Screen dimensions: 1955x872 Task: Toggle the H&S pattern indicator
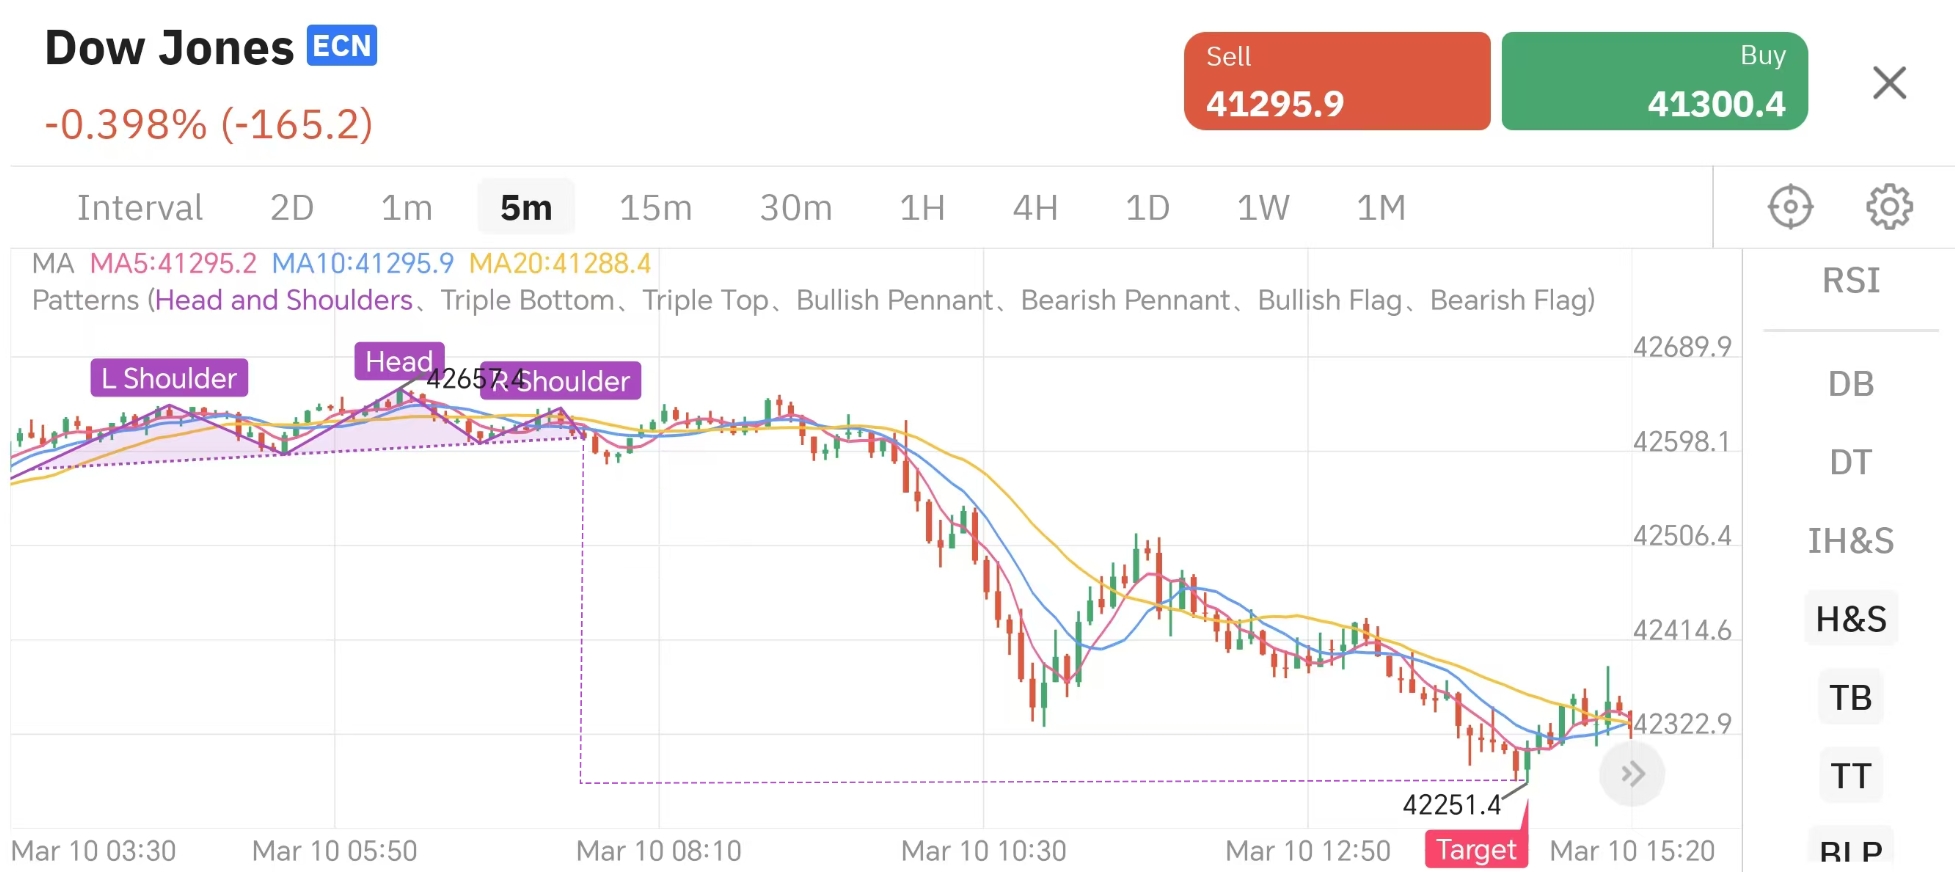pos(1850,619)
